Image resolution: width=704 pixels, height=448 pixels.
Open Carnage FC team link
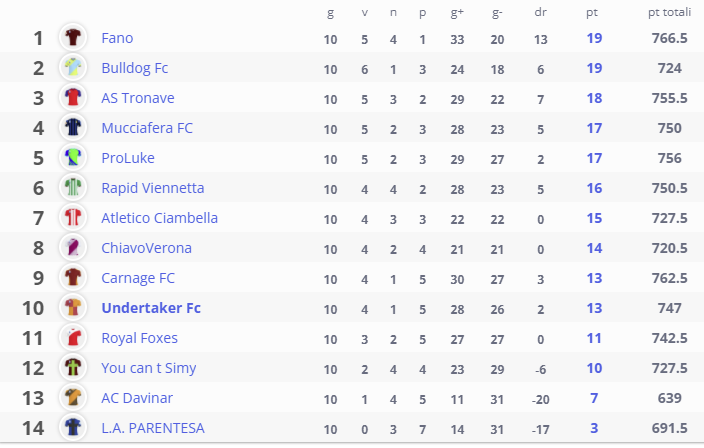pos(138,278)
